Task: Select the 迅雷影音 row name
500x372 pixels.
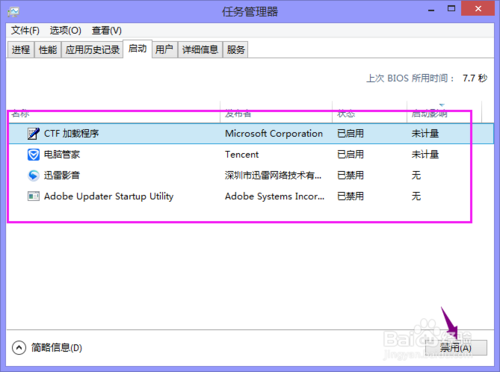Action: [62, 175]
